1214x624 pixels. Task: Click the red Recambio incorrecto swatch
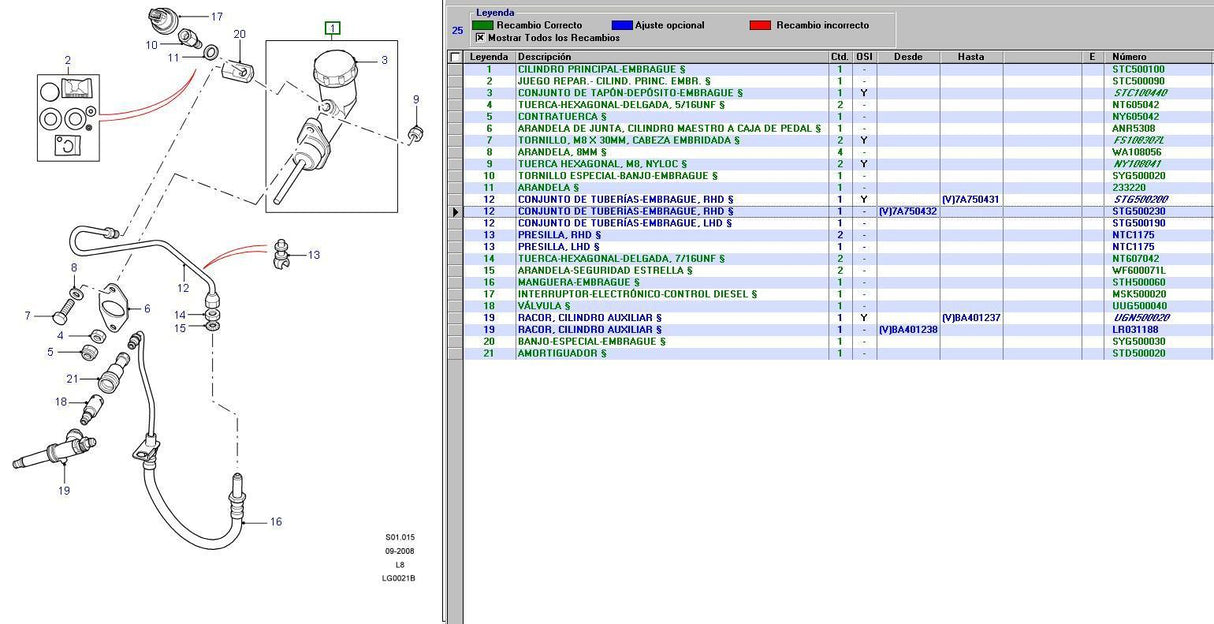761,25
